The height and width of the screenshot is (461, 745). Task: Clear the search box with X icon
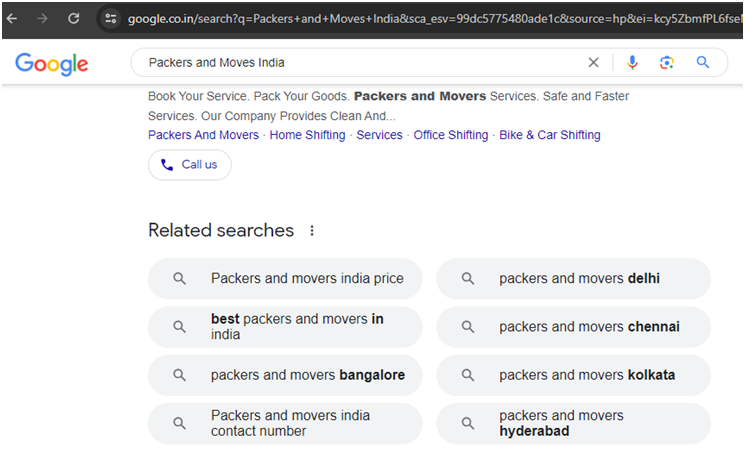tap(593, 62)
